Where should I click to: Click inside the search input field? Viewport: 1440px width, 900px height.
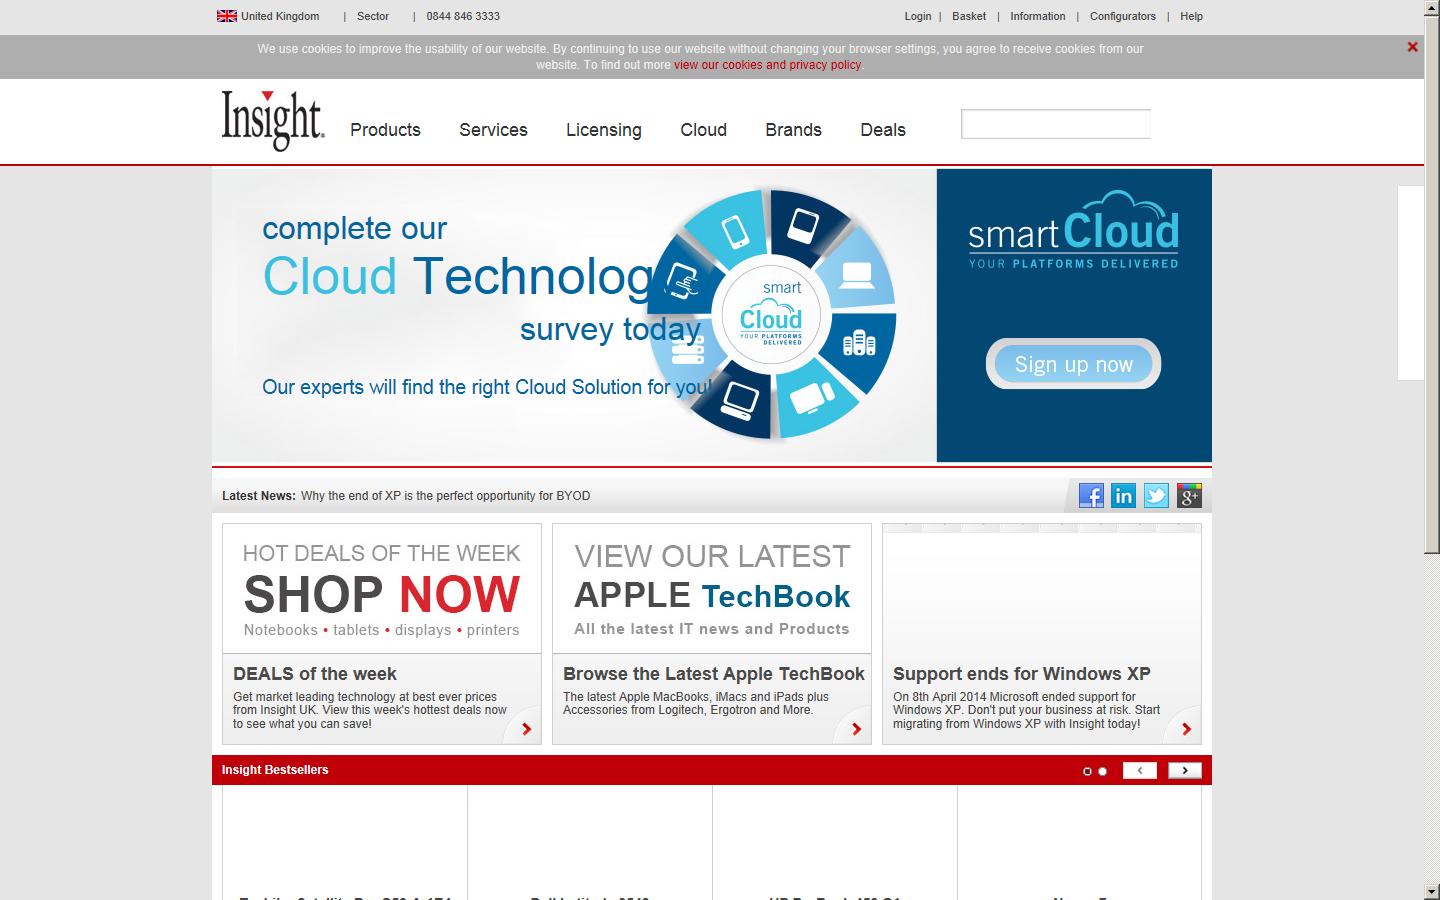1055,123
